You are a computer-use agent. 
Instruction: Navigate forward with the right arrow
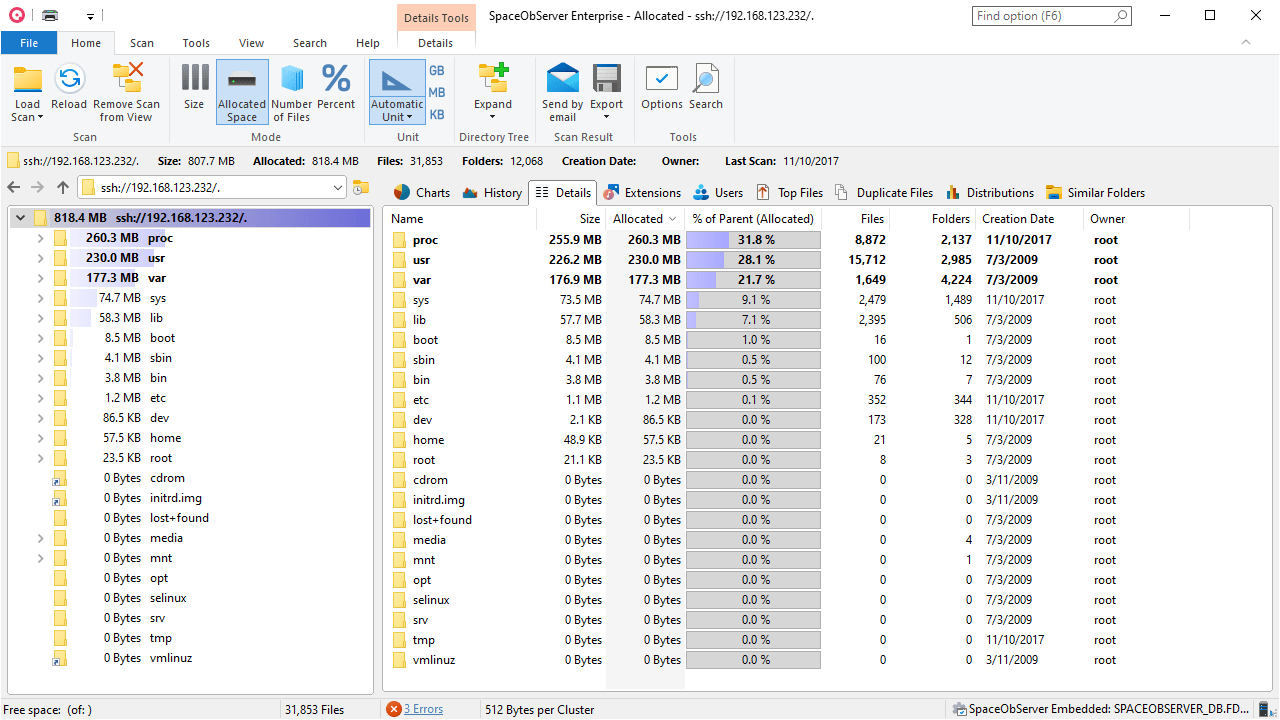click(38, 187)
